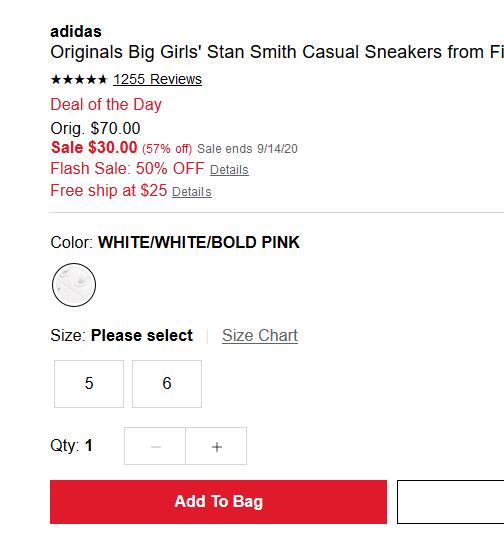Click the Please select size prompt
The height and width of the screenshot is (538, 504).
tap(142, 336)
